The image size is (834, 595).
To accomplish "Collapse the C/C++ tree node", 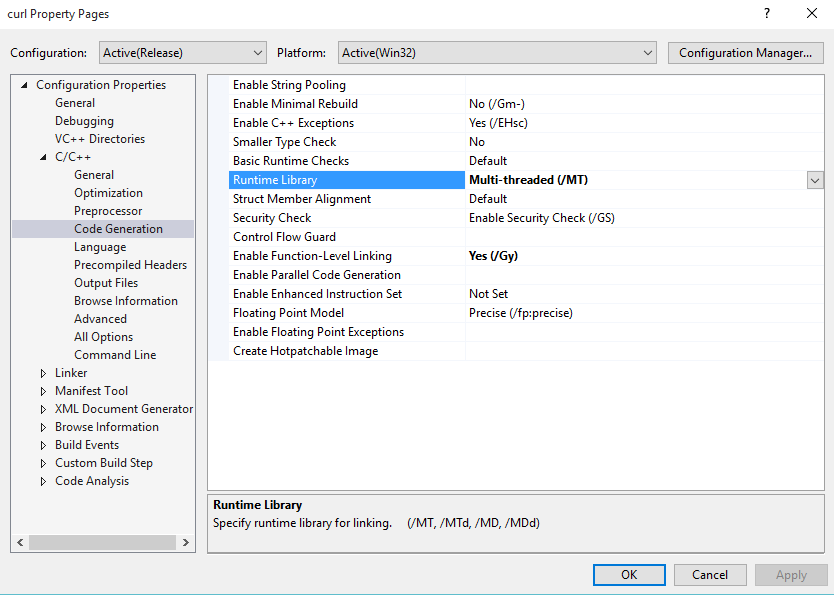I will (x=43, y=157).
